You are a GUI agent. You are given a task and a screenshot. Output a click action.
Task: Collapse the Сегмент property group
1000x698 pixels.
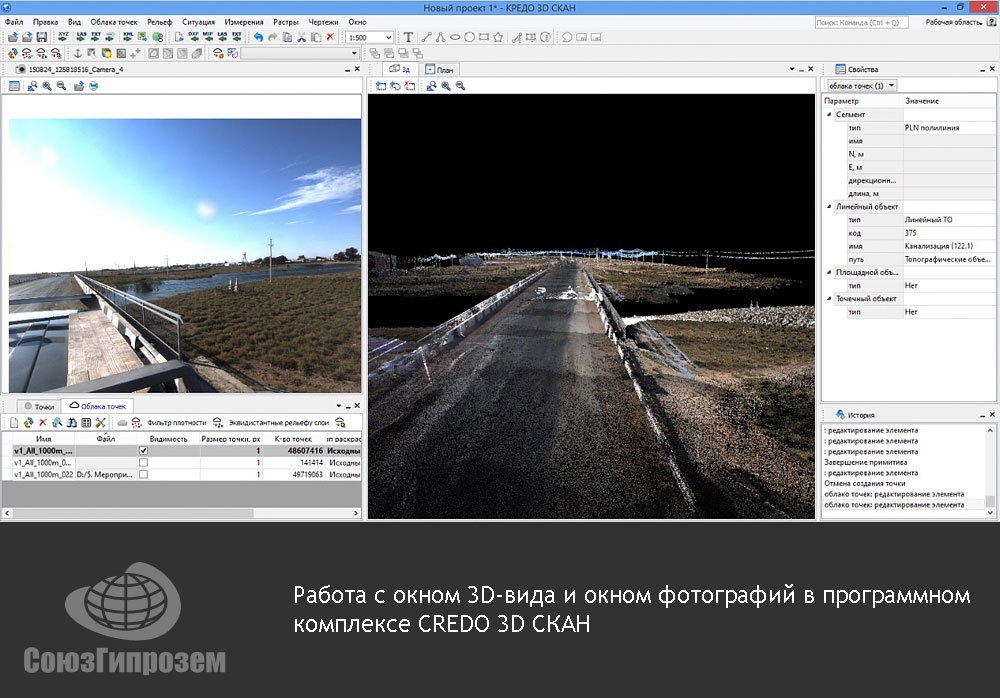[x=829, y=115]
